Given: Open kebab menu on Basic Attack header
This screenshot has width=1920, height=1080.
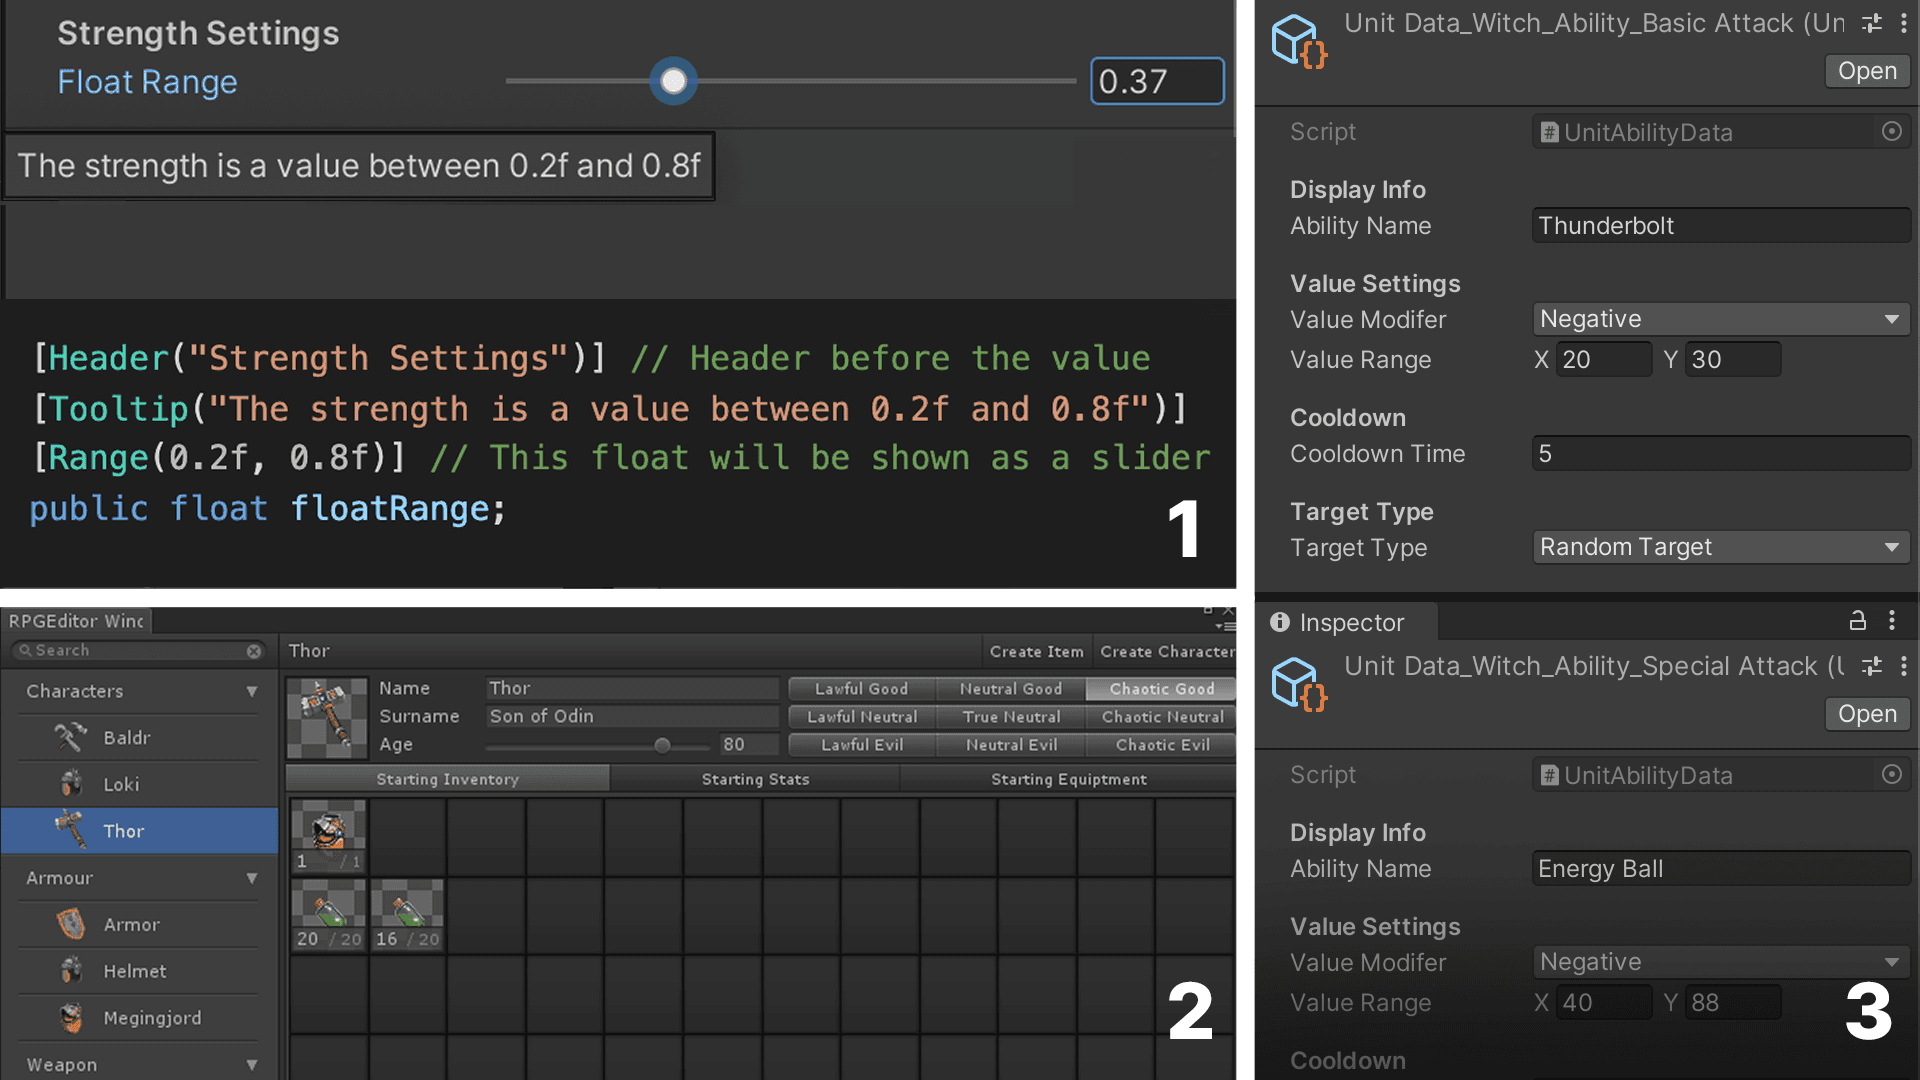Looking at the screenshot, I should (x=1903, y=23).
